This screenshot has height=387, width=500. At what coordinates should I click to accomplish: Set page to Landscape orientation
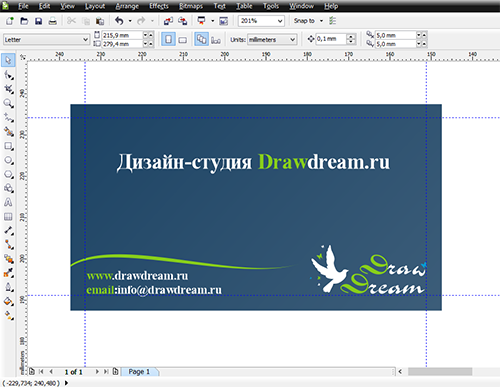(182, 40)
